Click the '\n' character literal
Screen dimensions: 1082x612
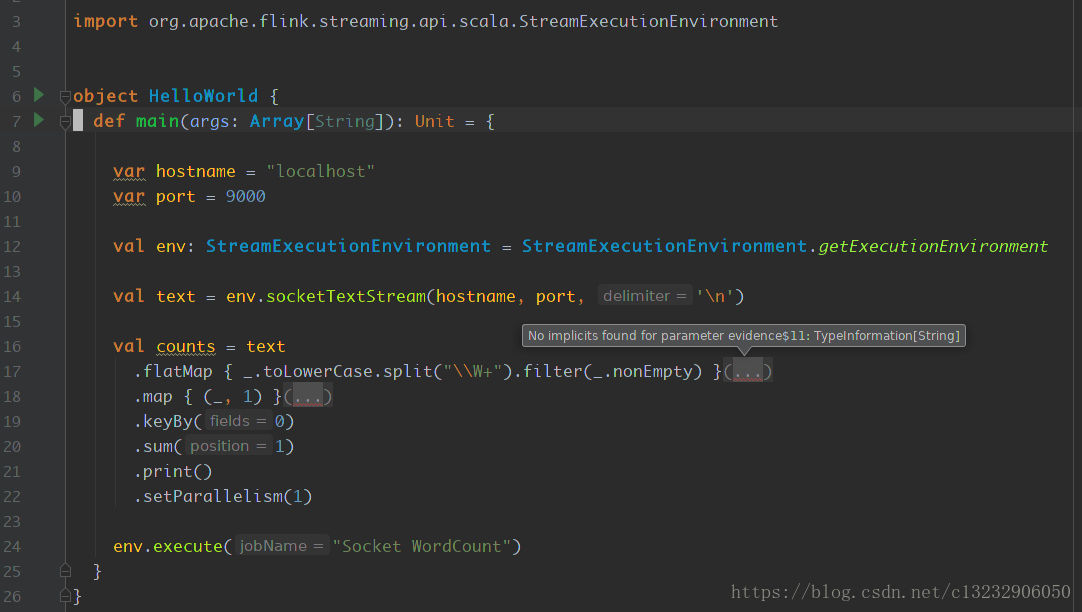714,296
